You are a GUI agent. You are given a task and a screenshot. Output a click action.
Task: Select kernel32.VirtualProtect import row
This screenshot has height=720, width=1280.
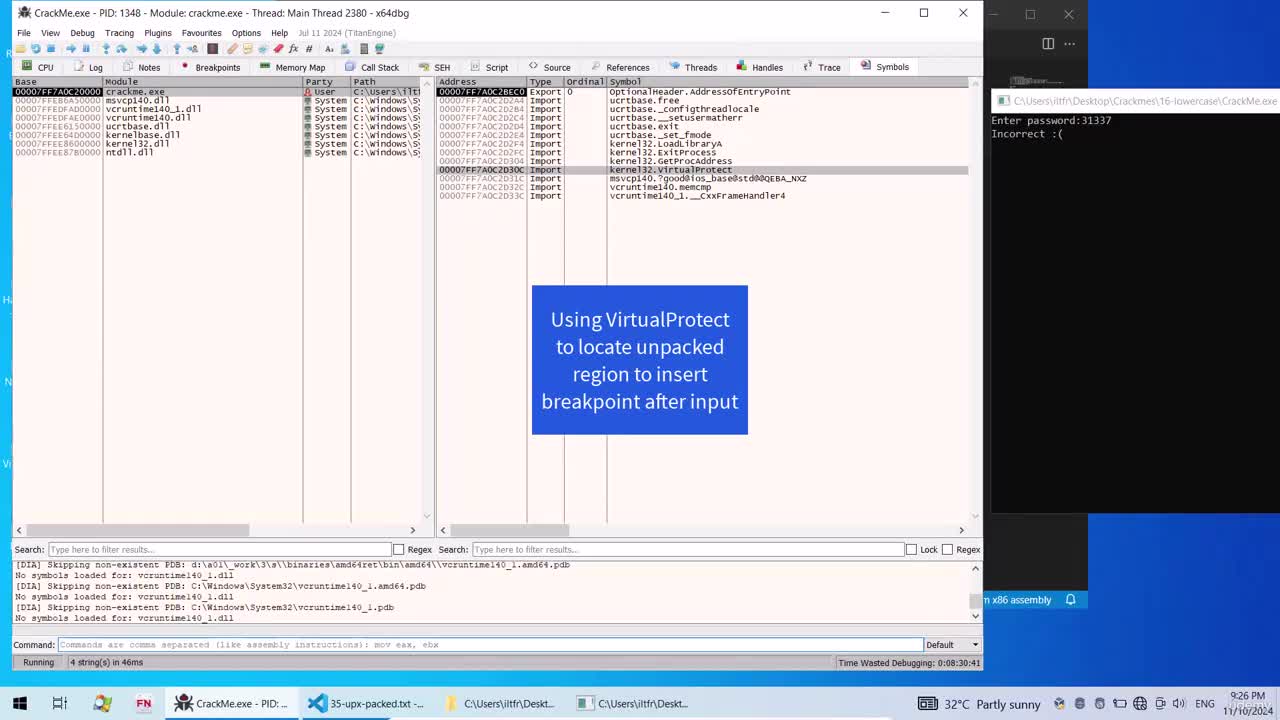pyautogui.click(x=702, y=170)
